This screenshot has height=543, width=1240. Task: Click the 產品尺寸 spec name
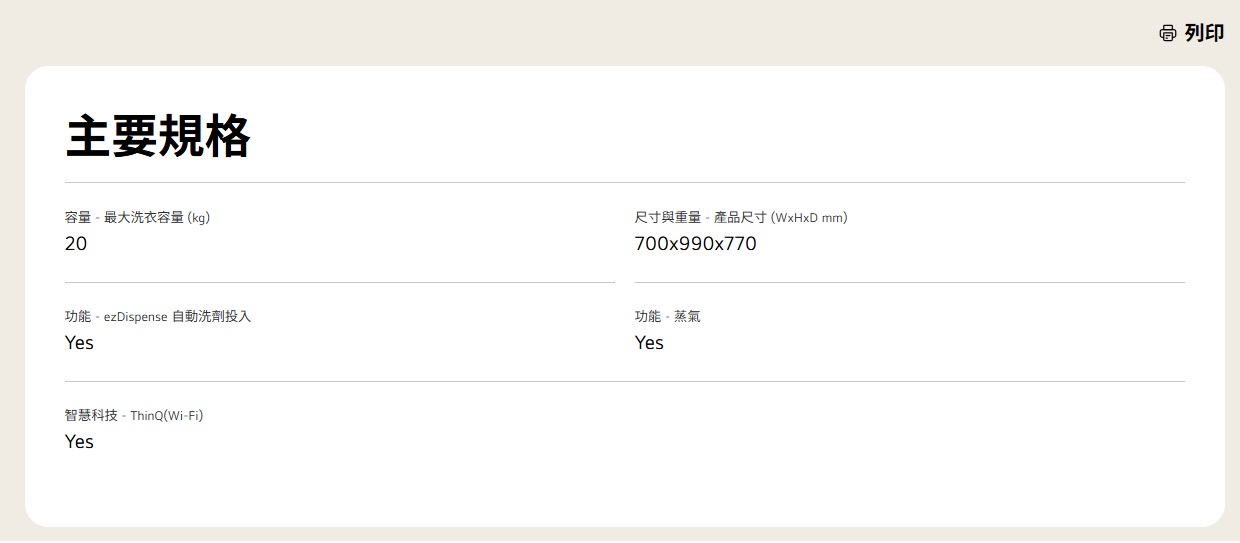740,217
